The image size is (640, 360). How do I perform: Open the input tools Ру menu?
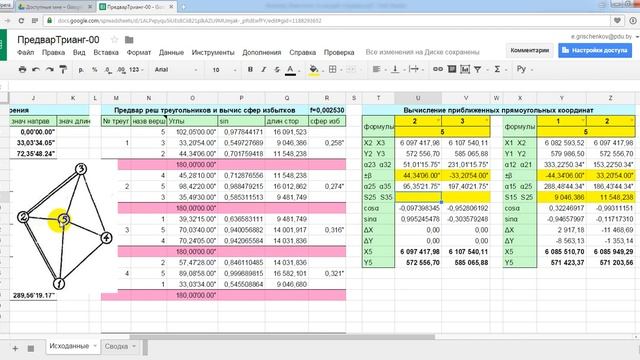(521, 69)
